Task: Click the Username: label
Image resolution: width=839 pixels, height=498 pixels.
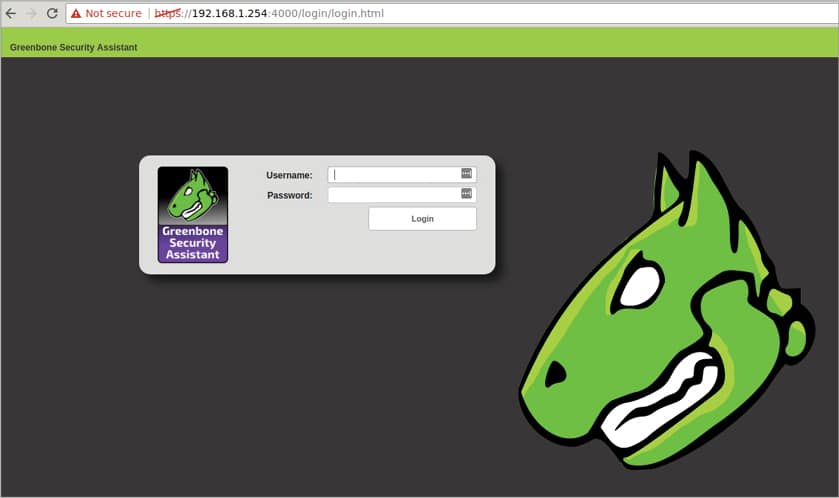Action: point(289,175)
